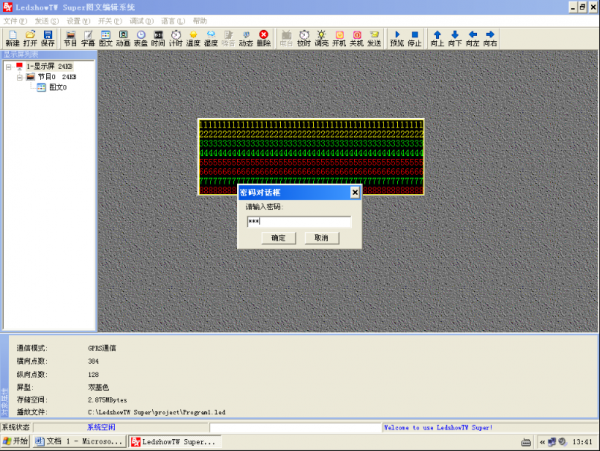Start the 预览 (Preview) playback
Screen dimensions: 600x451
pyautogui.click(x=397, y=38)
